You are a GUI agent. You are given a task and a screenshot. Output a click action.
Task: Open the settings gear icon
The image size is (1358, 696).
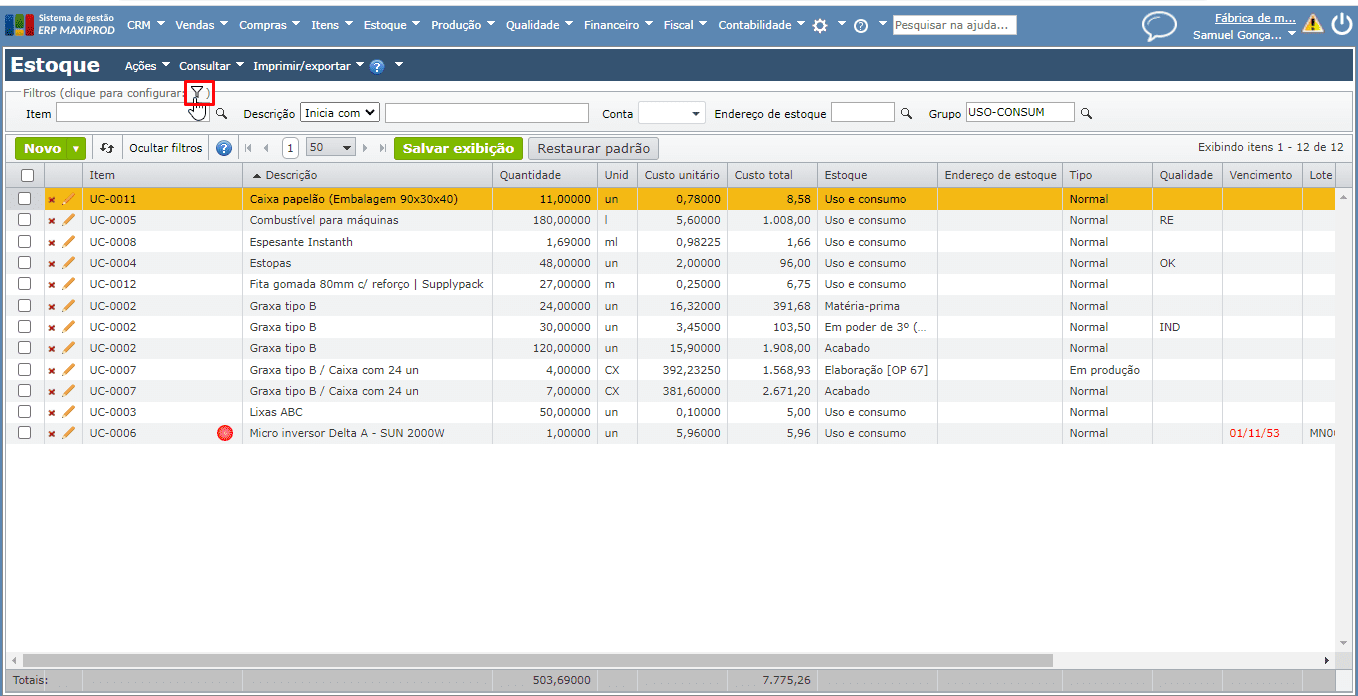tap(820, 26)
